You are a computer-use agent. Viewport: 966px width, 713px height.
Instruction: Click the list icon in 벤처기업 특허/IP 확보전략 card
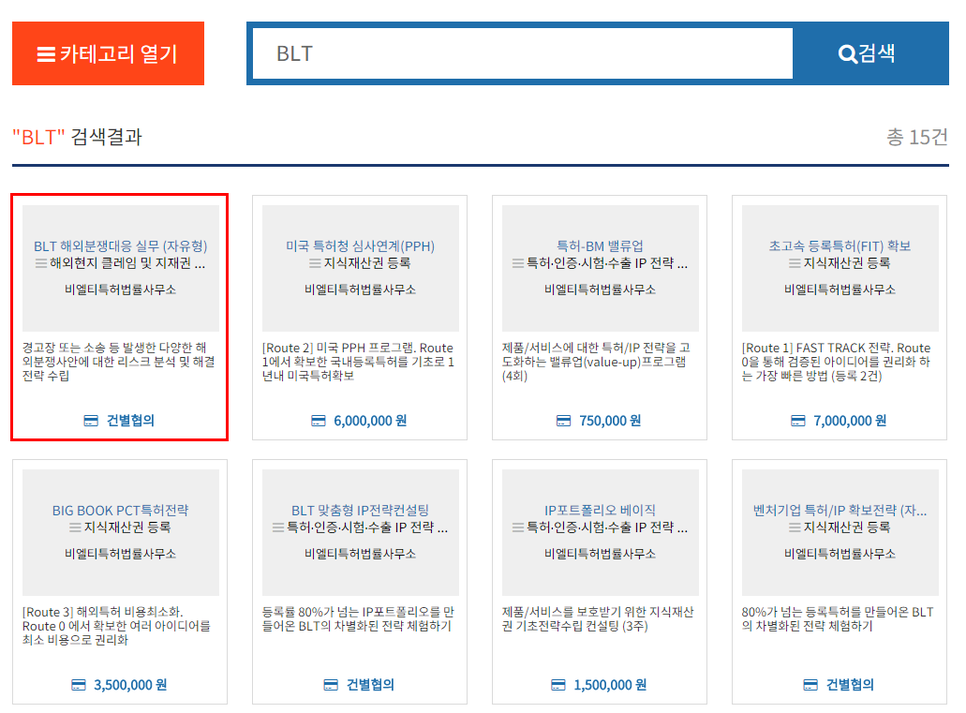[x=795, y=528]
